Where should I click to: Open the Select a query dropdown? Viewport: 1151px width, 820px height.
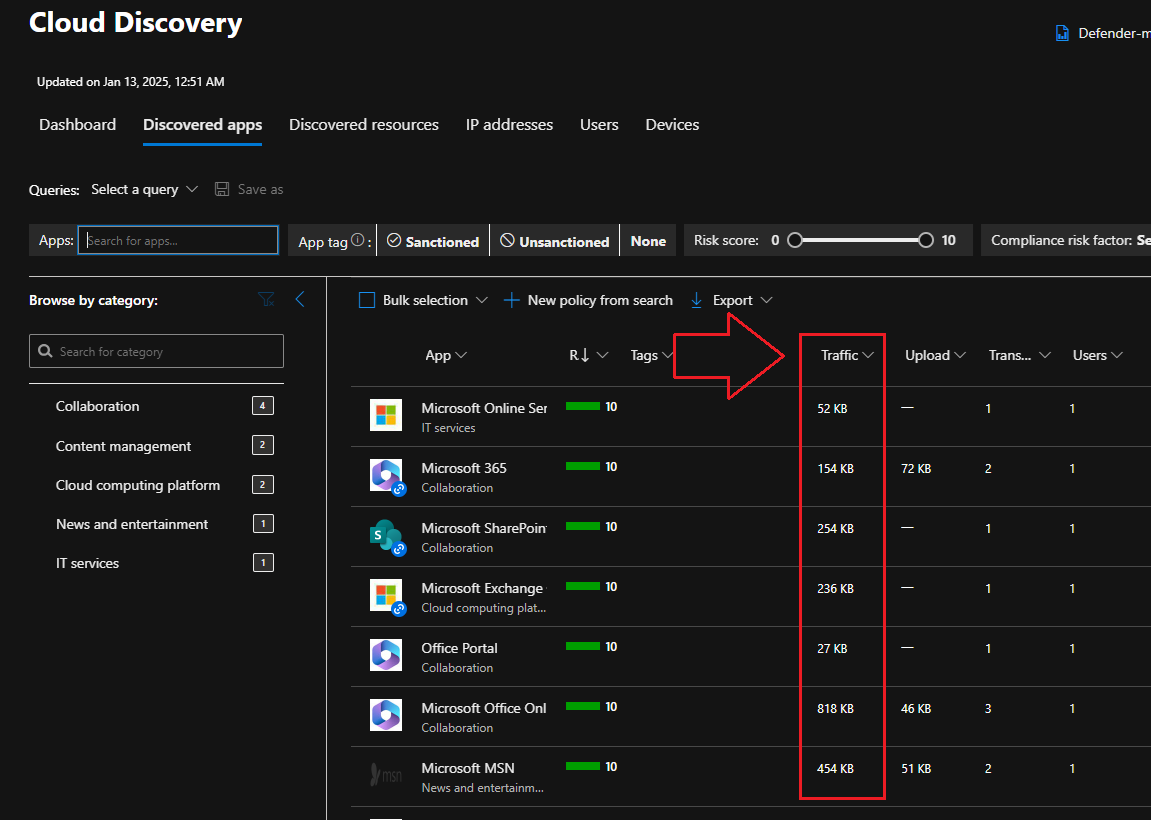[x=144, y=189]
